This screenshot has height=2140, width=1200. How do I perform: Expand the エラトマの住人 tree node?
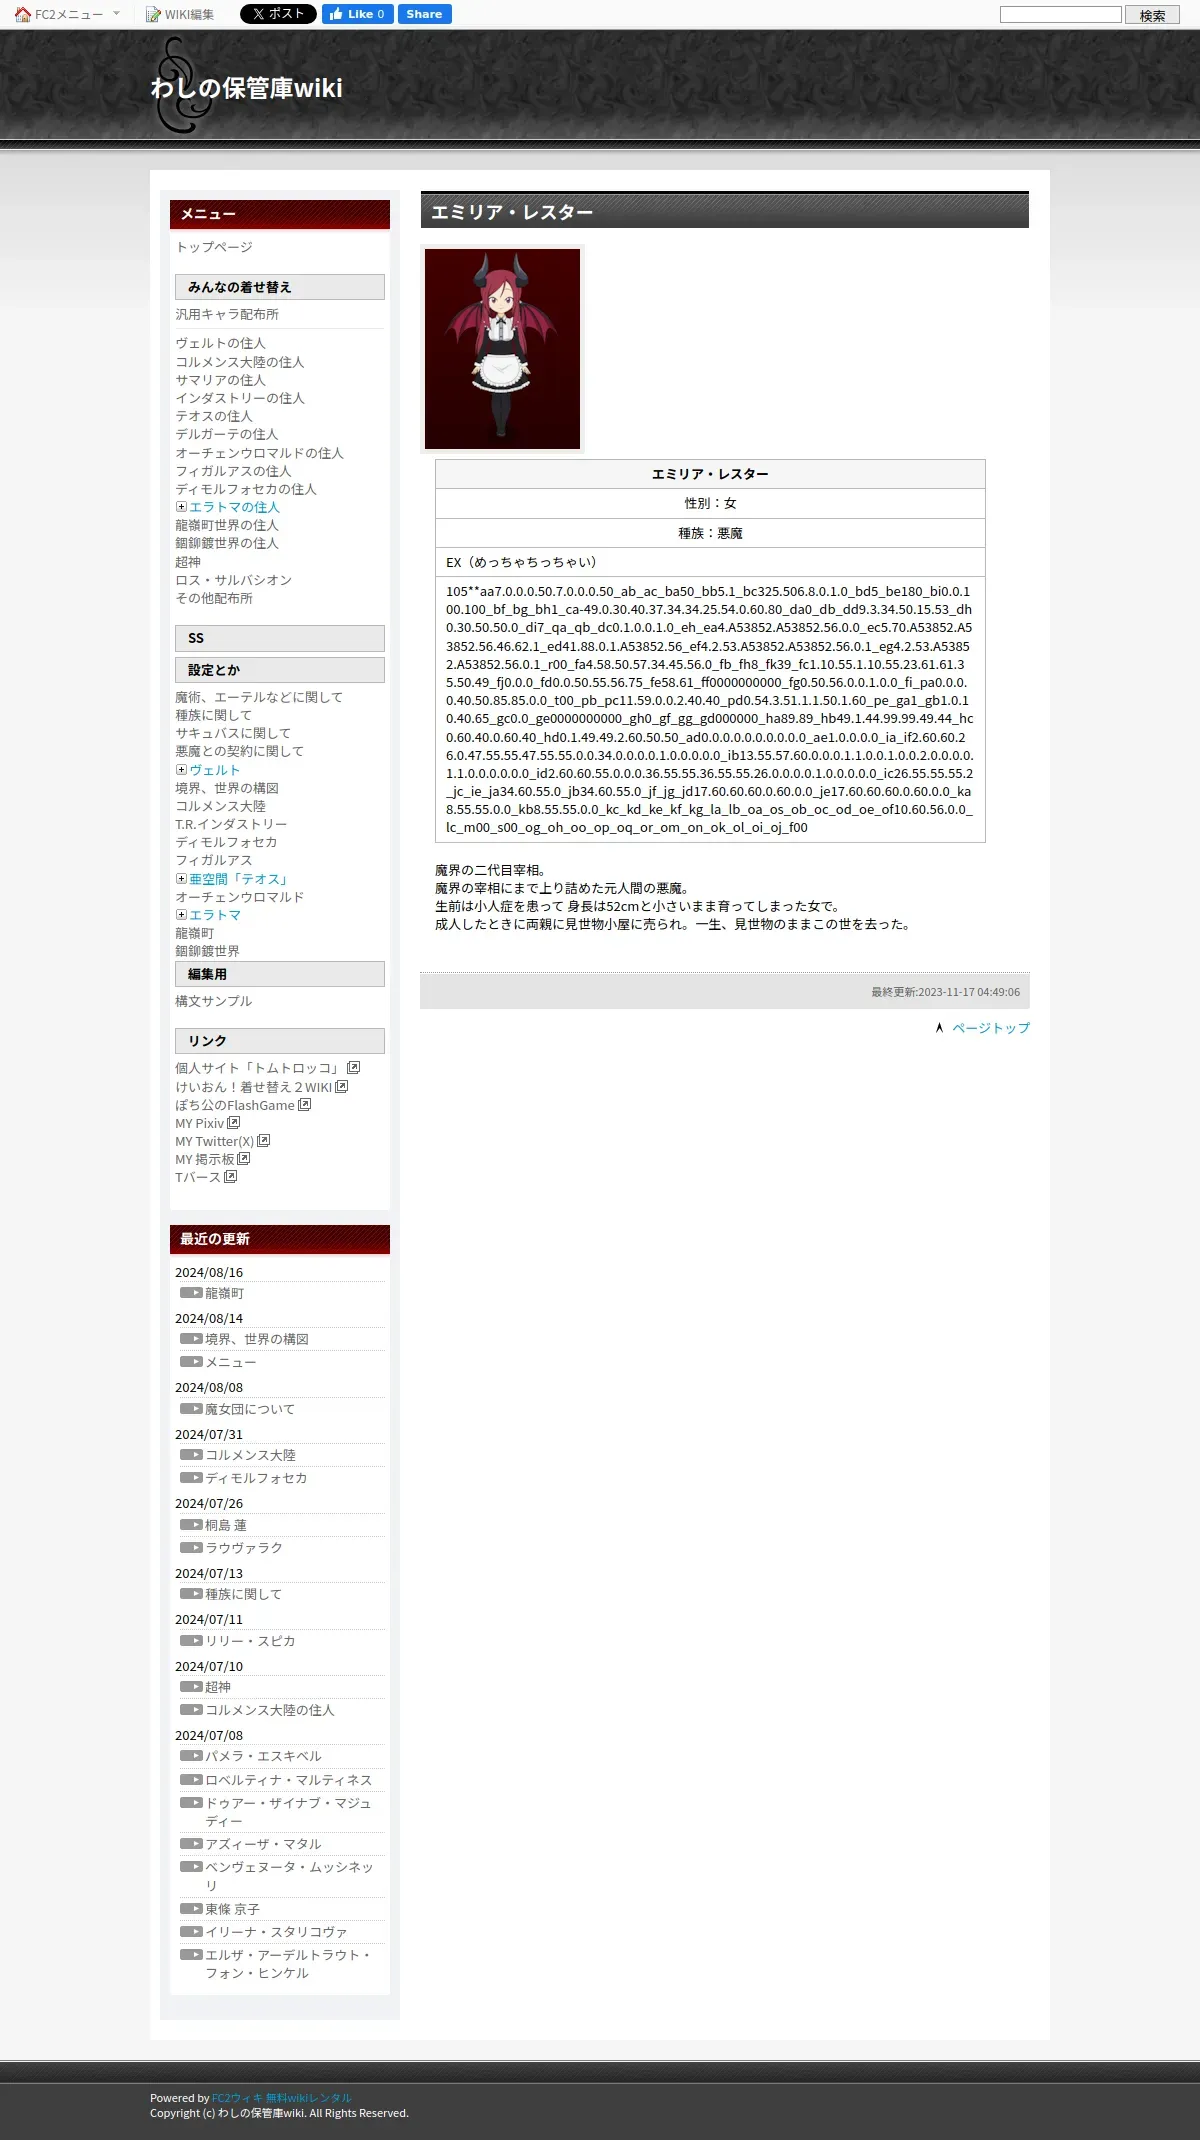182,507
